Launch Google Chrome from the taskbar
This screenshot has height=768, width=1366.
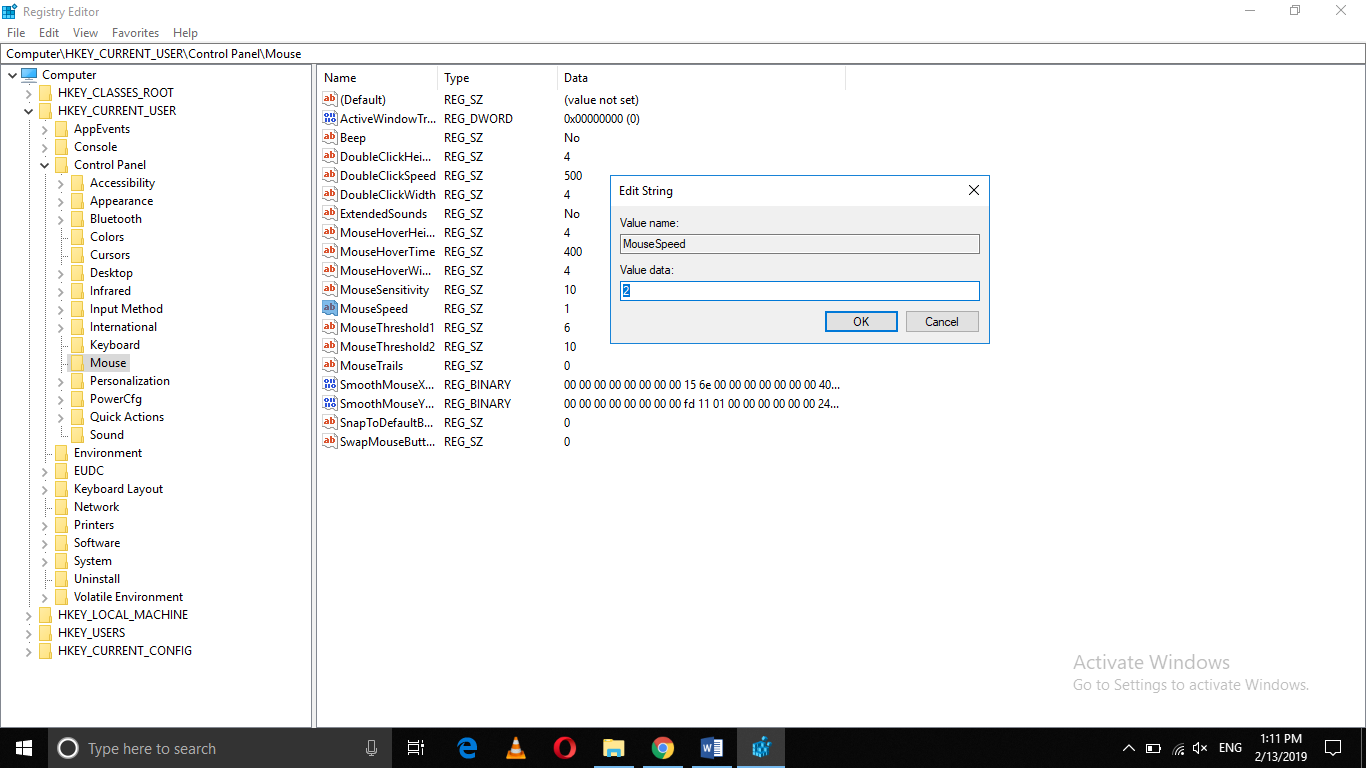[662, 747]
